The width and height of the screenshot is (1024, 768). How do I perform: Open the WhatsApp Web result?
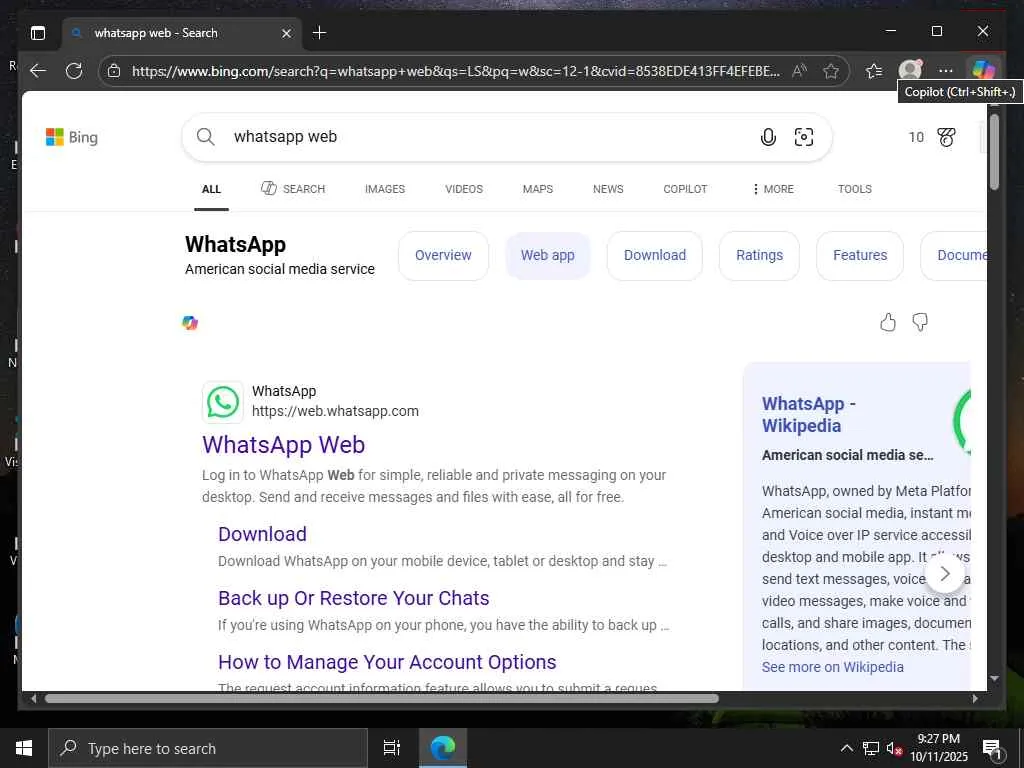283,445
